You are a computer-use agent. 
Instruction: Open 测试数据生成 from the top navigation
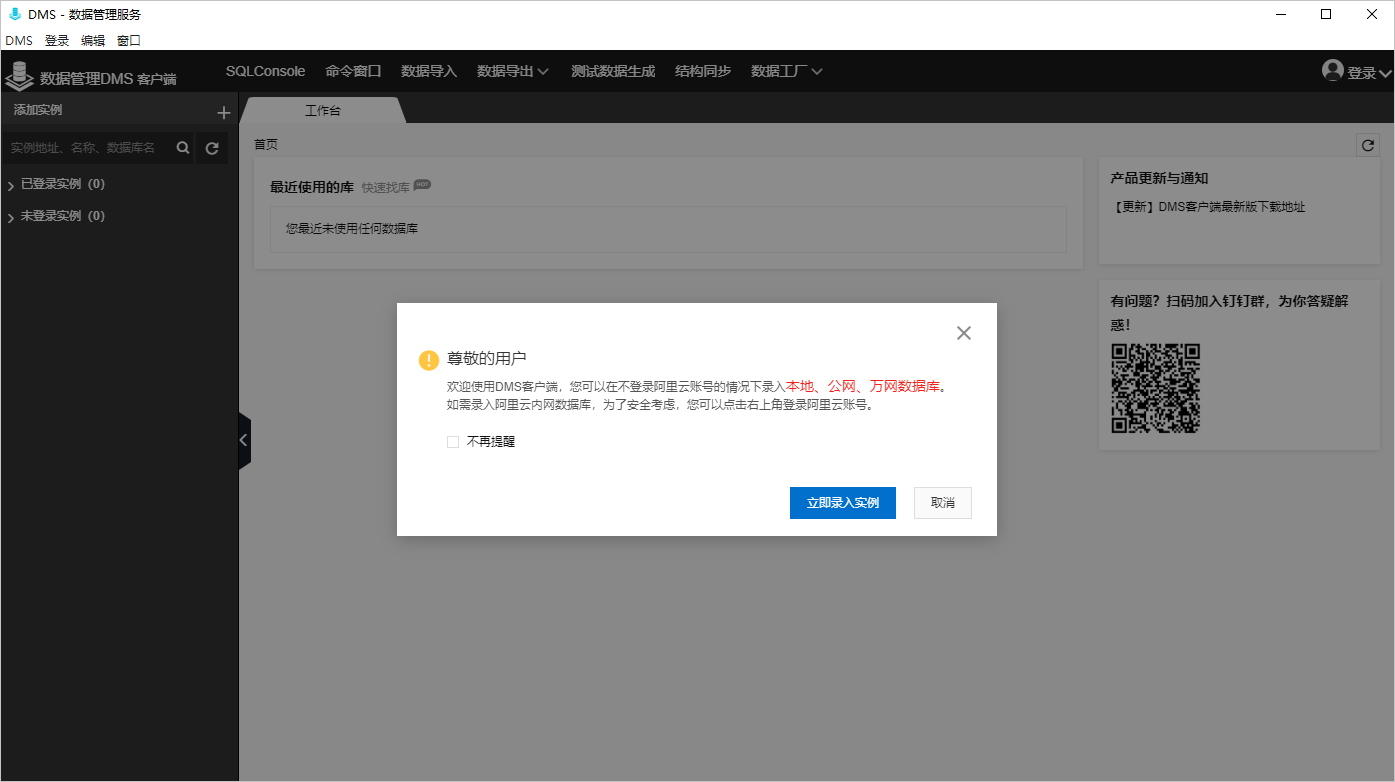613,71
